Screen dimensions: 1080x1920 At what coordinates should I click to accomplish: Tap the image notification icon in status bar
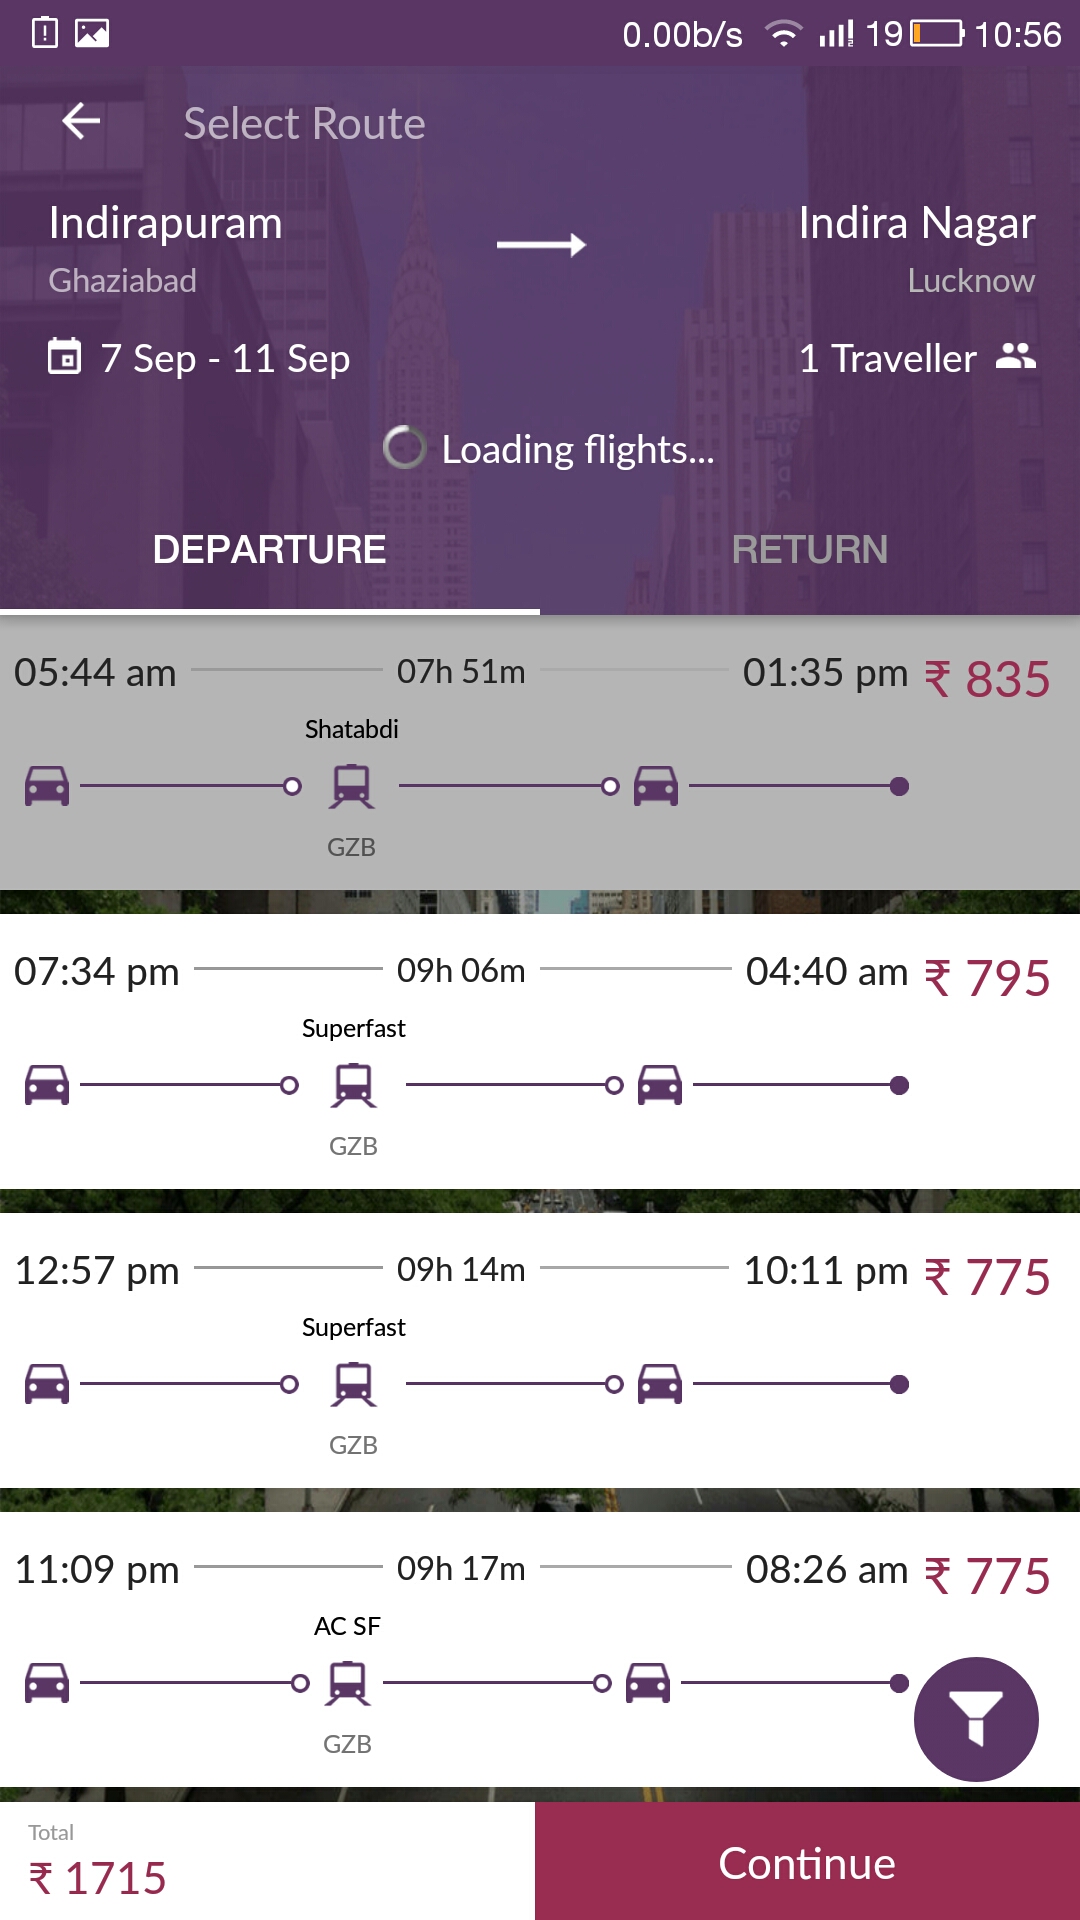click(92, 33)
